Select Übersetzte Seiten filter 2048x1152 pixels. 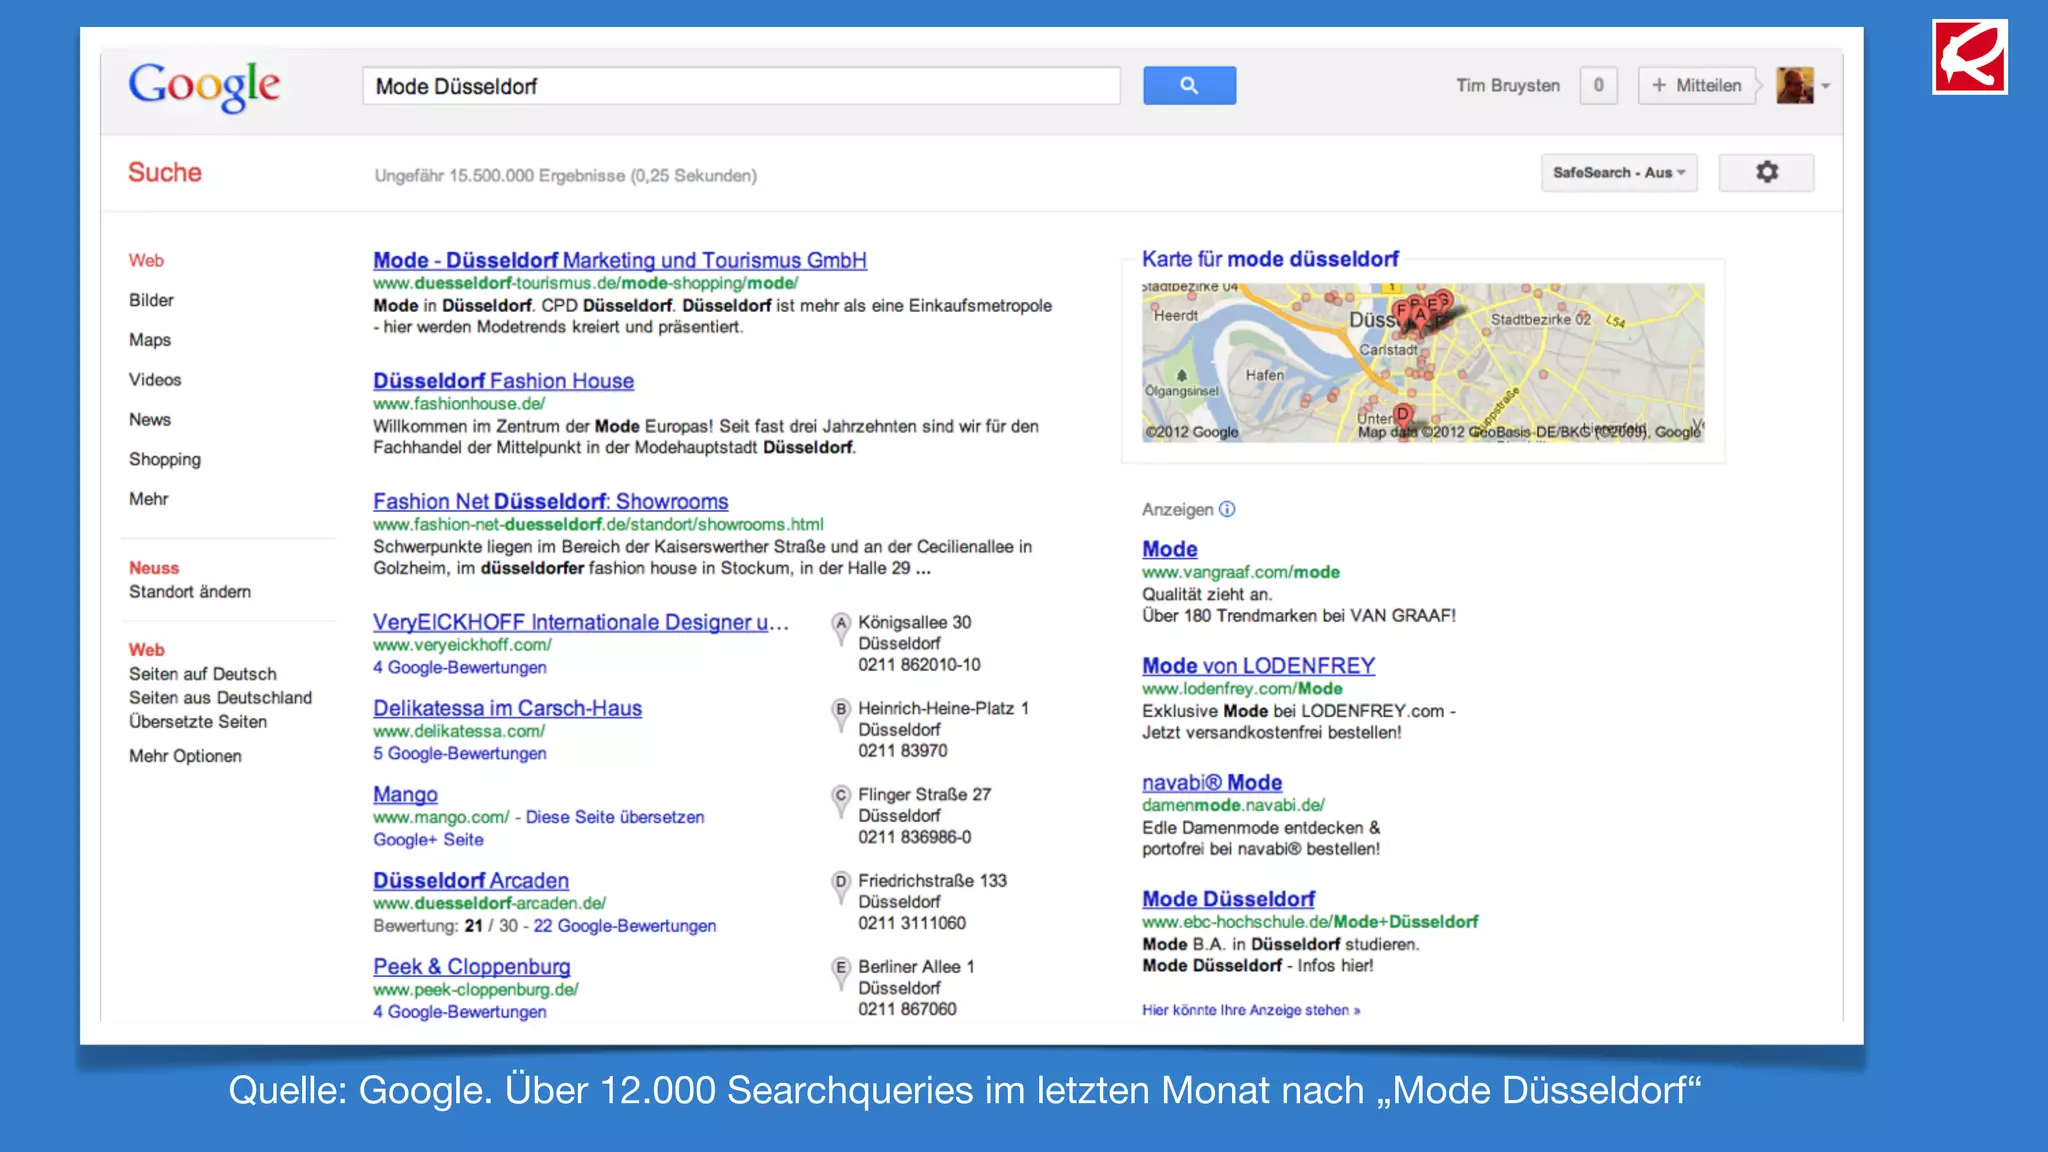click(x=198, y=722)
